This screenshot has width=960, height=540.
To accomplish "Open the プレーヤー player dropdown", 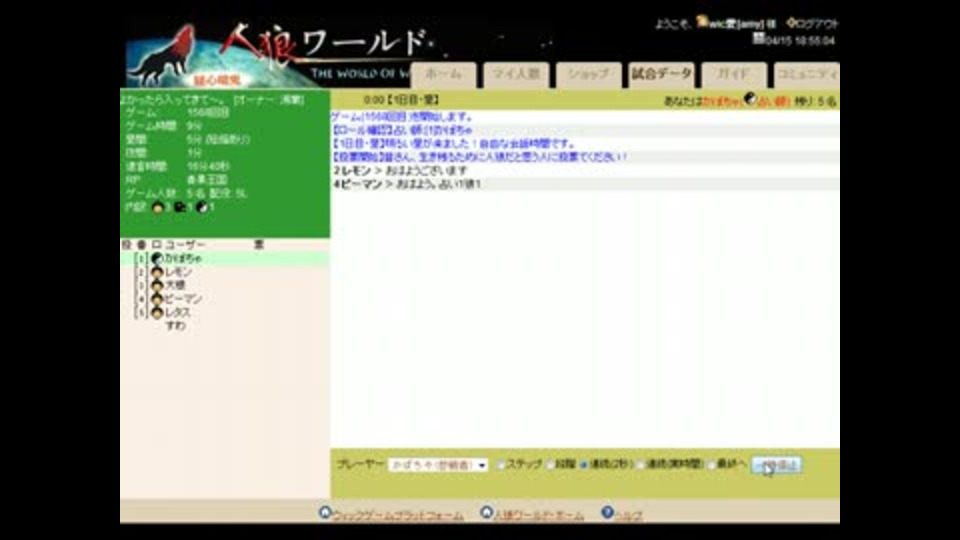I will click(438, 465).
